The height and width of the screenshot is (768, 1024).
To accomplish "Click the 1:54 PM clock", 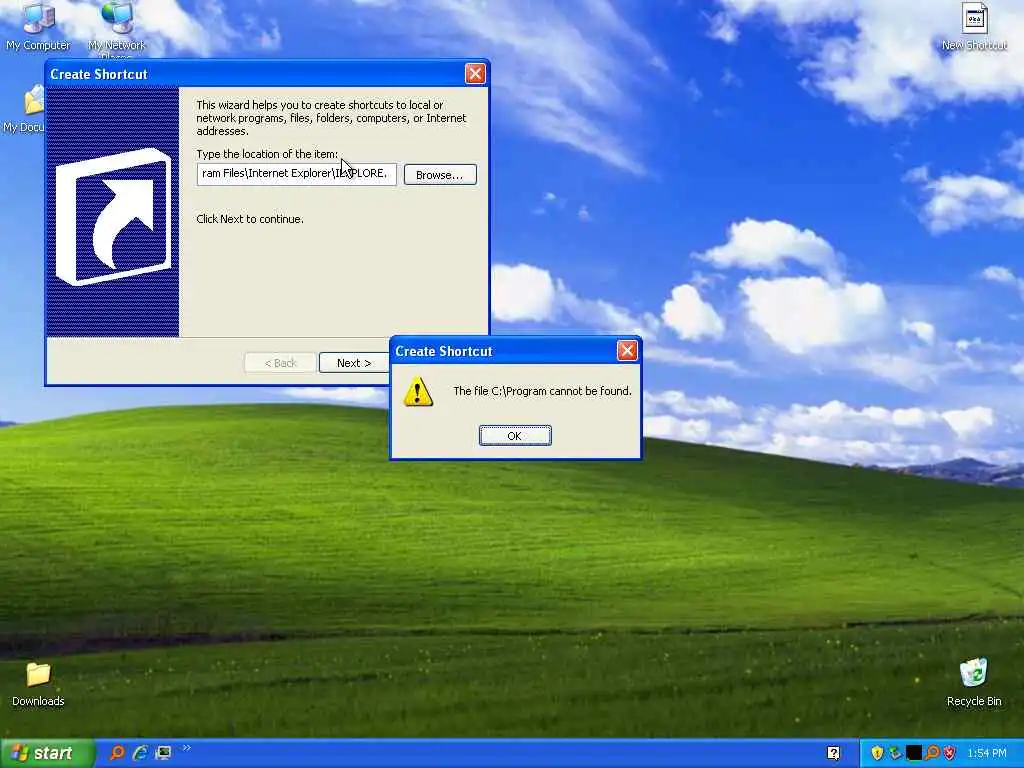I will [987, 753].
